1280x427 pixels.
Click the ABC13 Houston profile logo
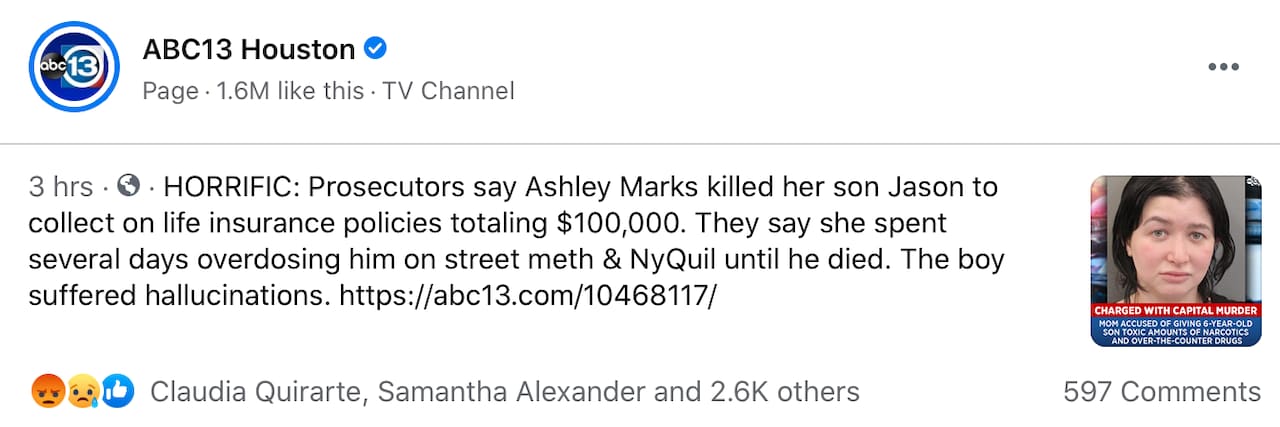[74, 66]
